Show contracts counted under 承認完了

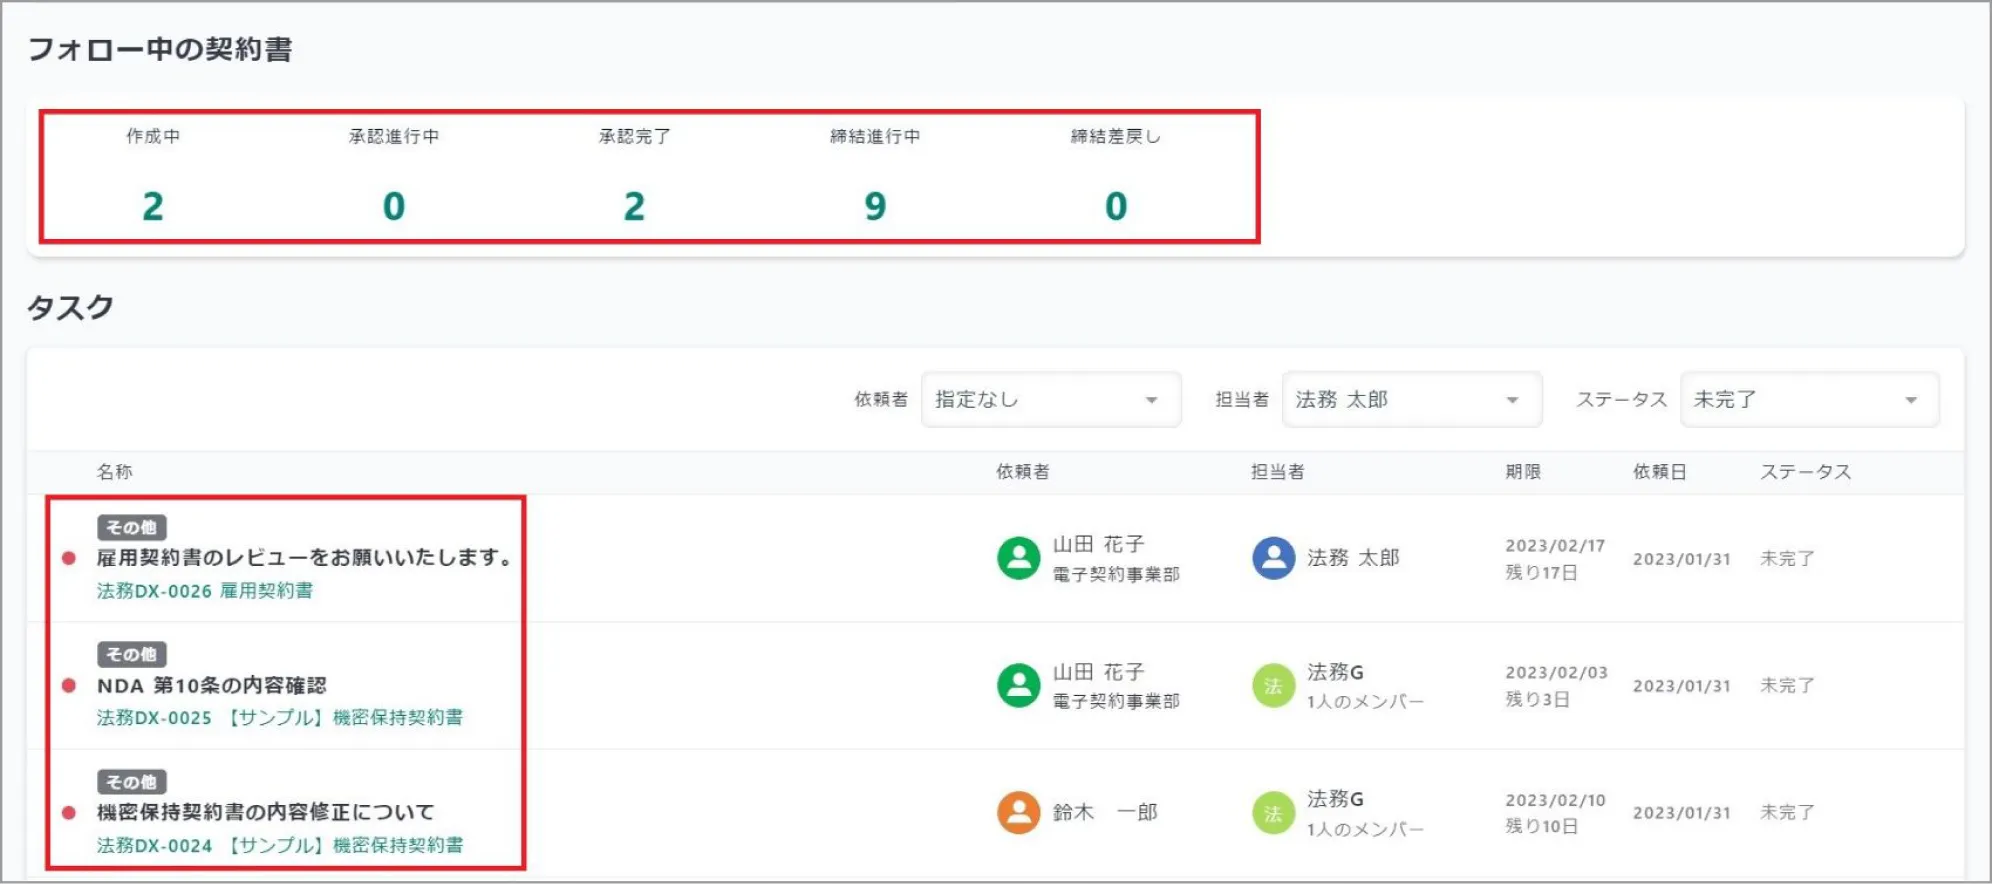click(x=634, y=206)
